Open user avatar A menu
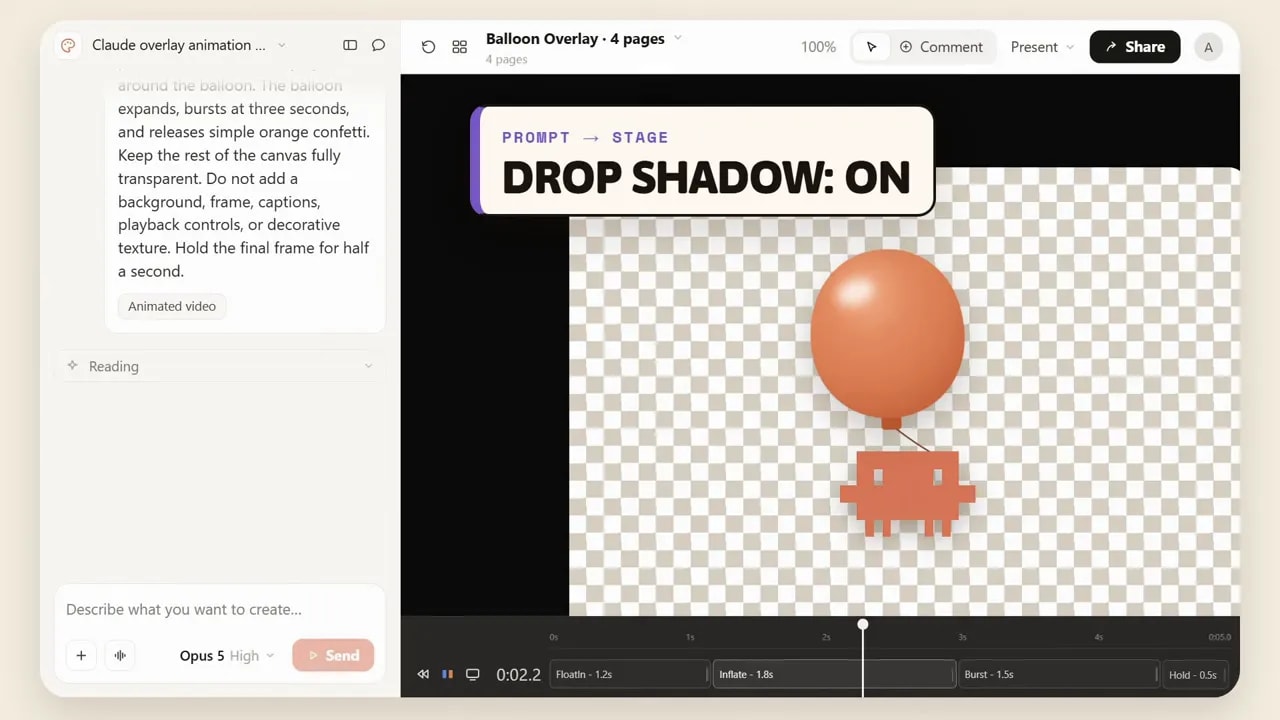This screenshot has width=1280, height=720. [1208, 47]
